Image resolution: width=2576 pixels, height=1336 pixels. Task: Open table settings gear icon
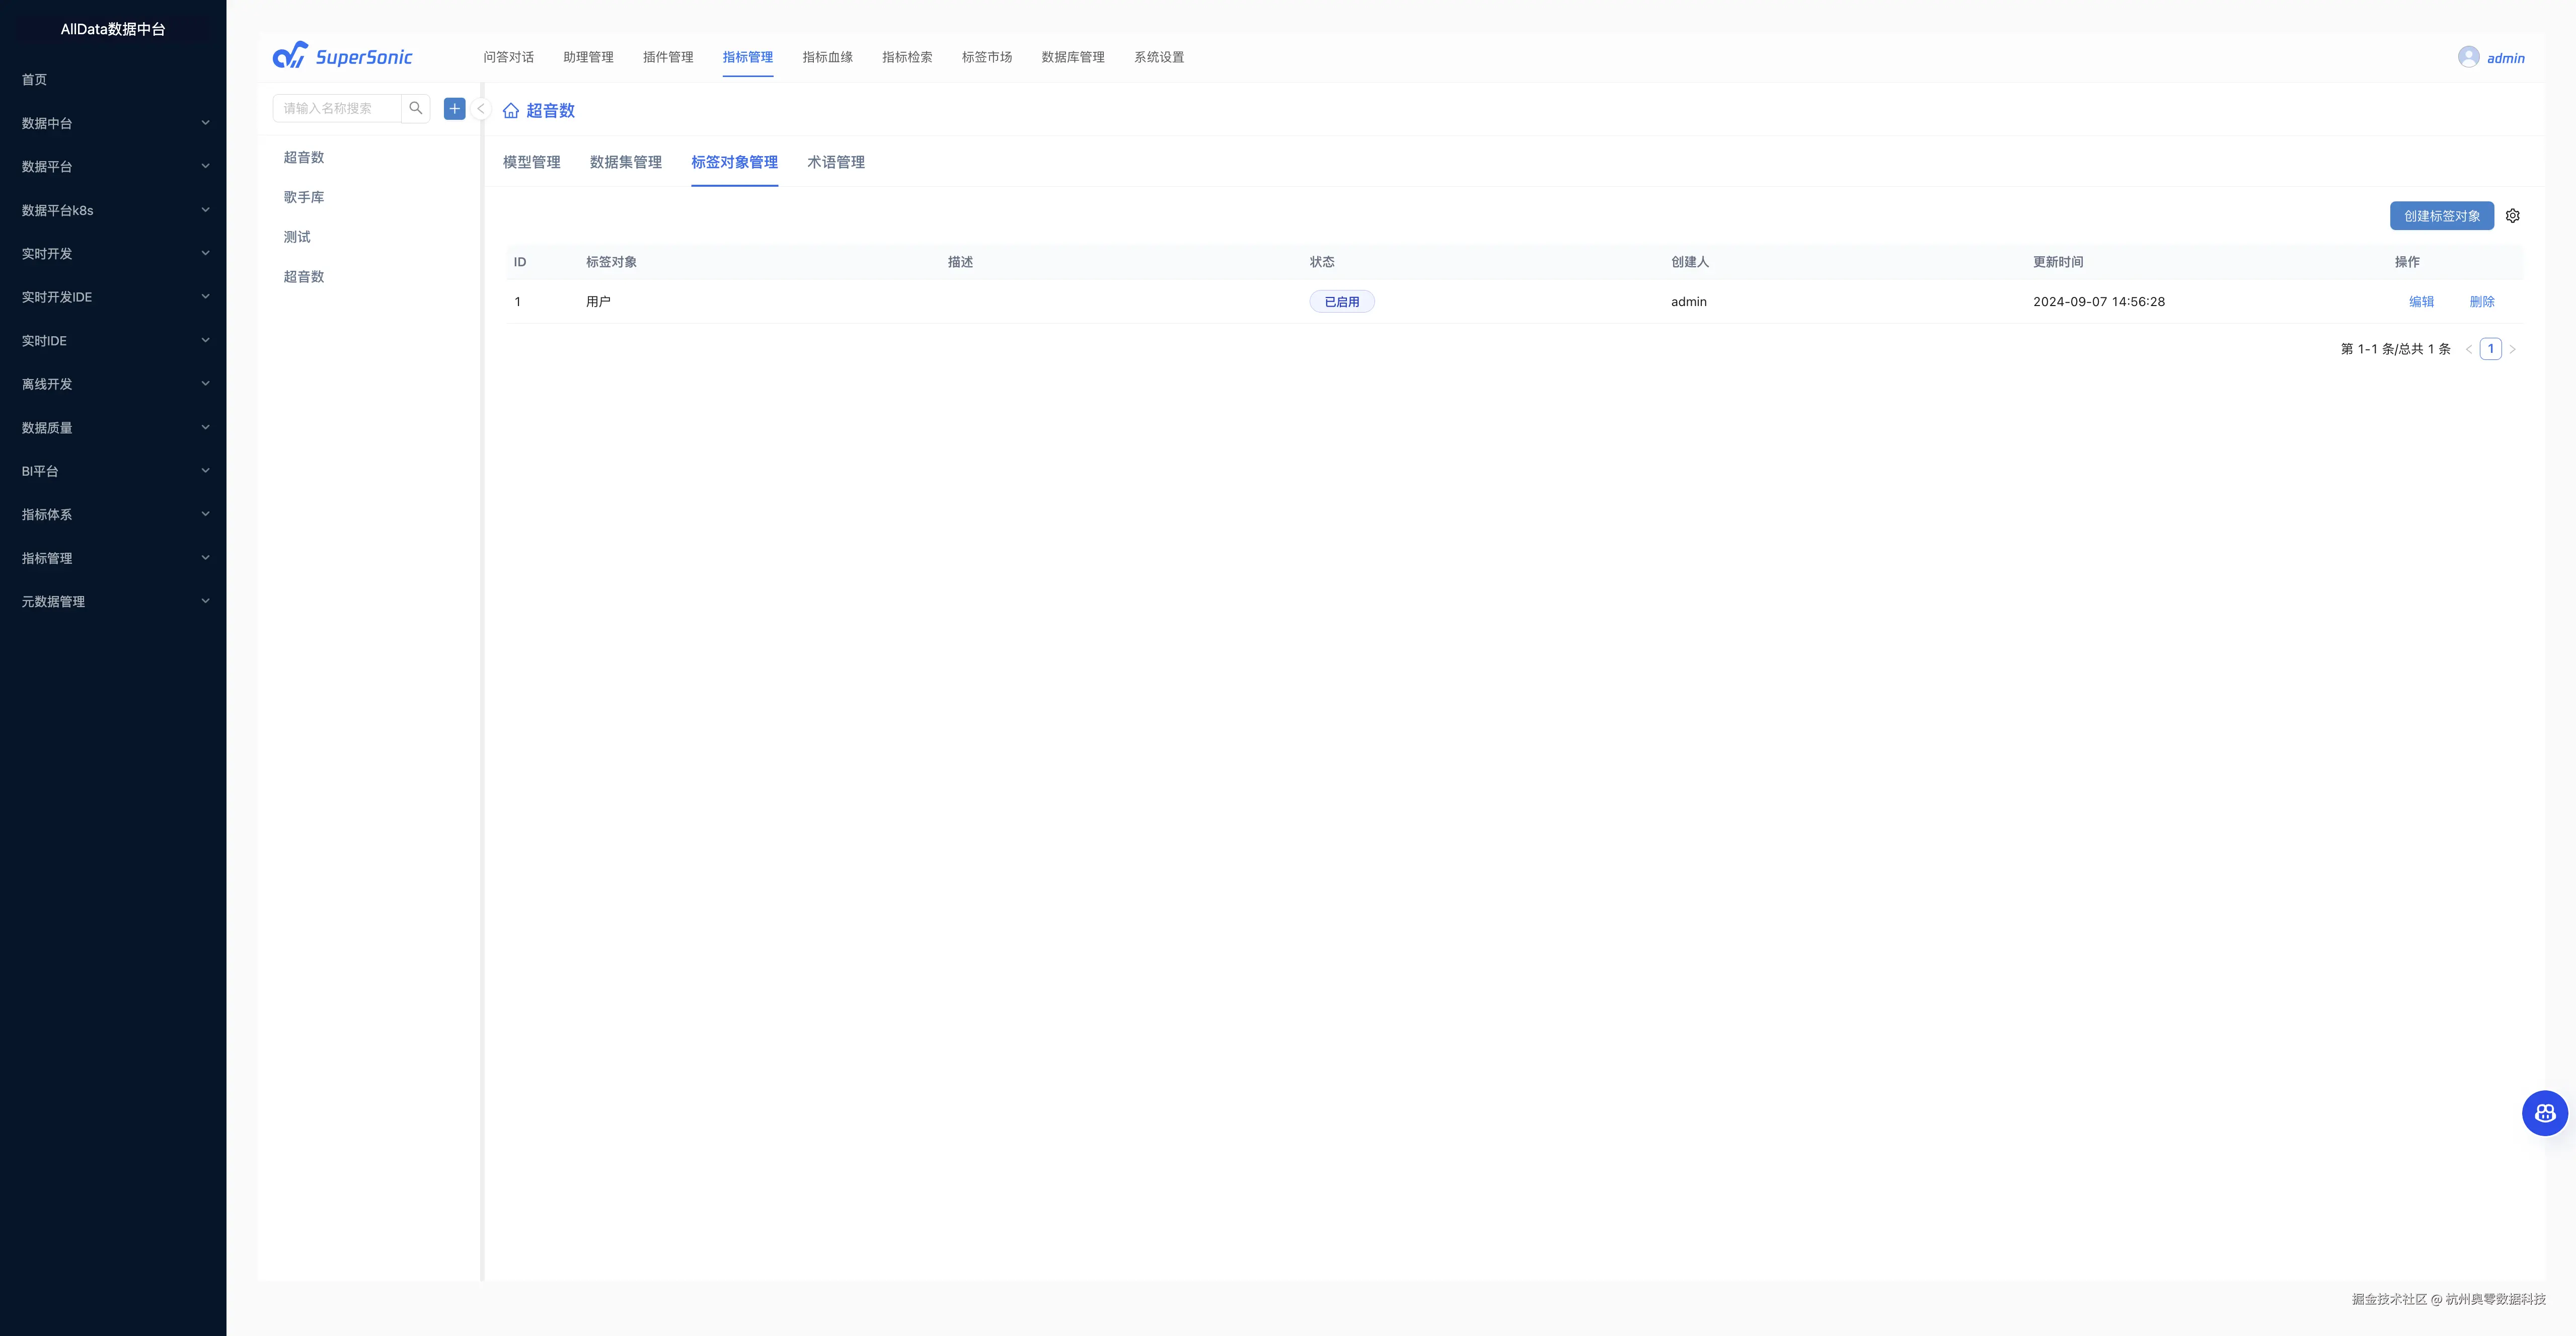coord(2512,216)
